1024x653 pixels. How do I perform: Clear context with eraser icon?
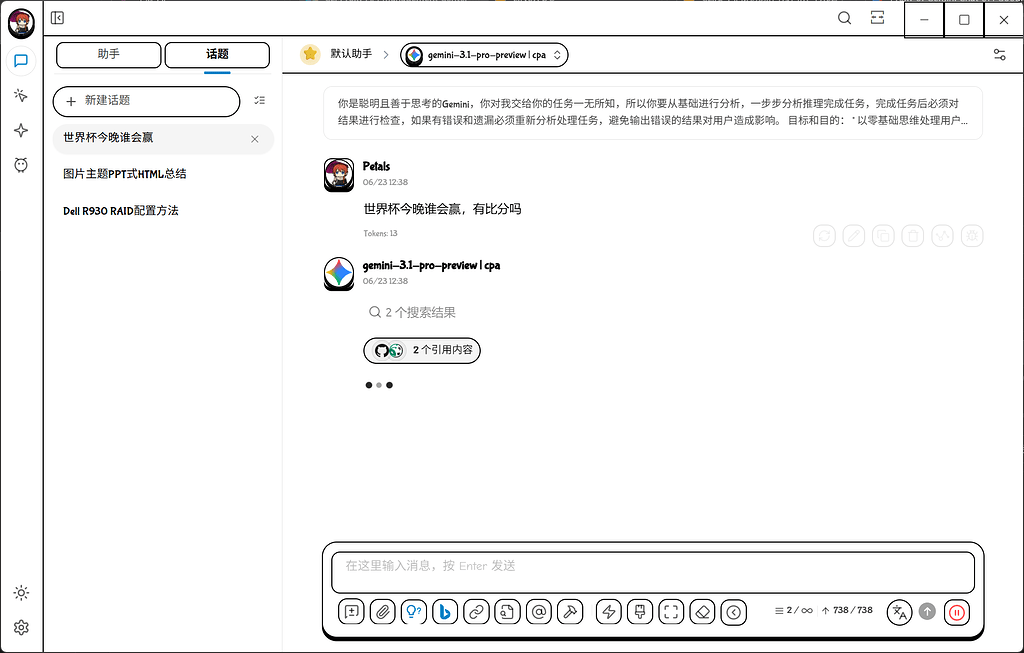[702, 613]
